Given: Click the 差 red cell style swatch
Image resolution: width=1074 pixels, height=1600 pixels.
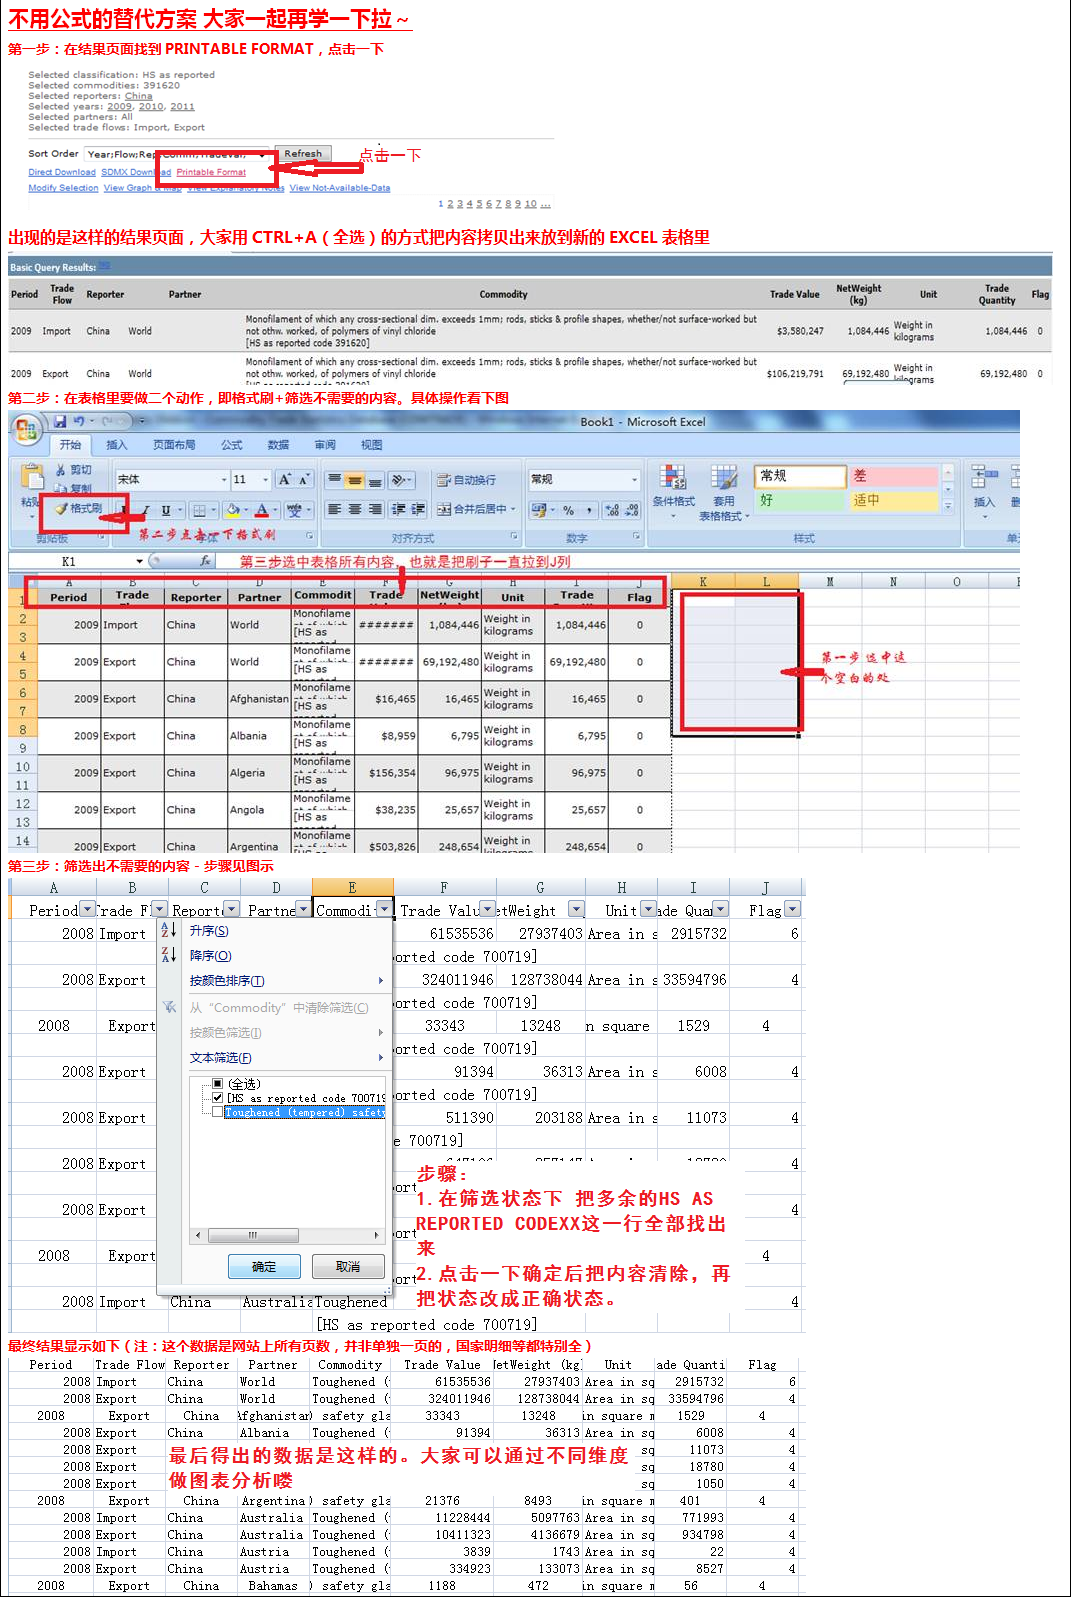Looking at the screenshot, I should click(x=894, y=476).
